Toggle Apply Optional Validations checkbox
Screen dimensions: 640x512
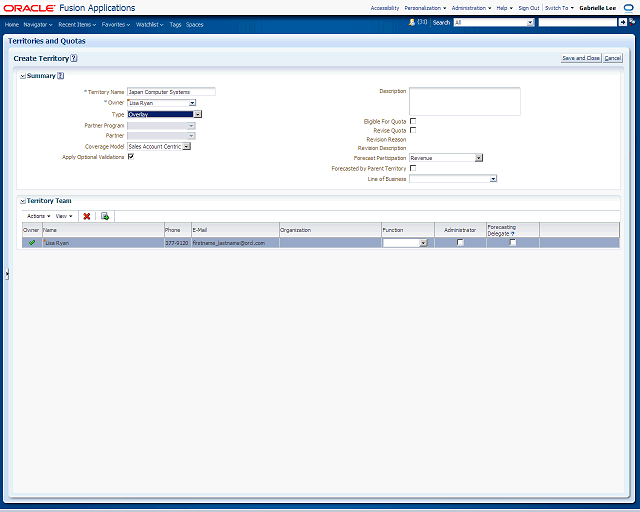coord(131,156)
